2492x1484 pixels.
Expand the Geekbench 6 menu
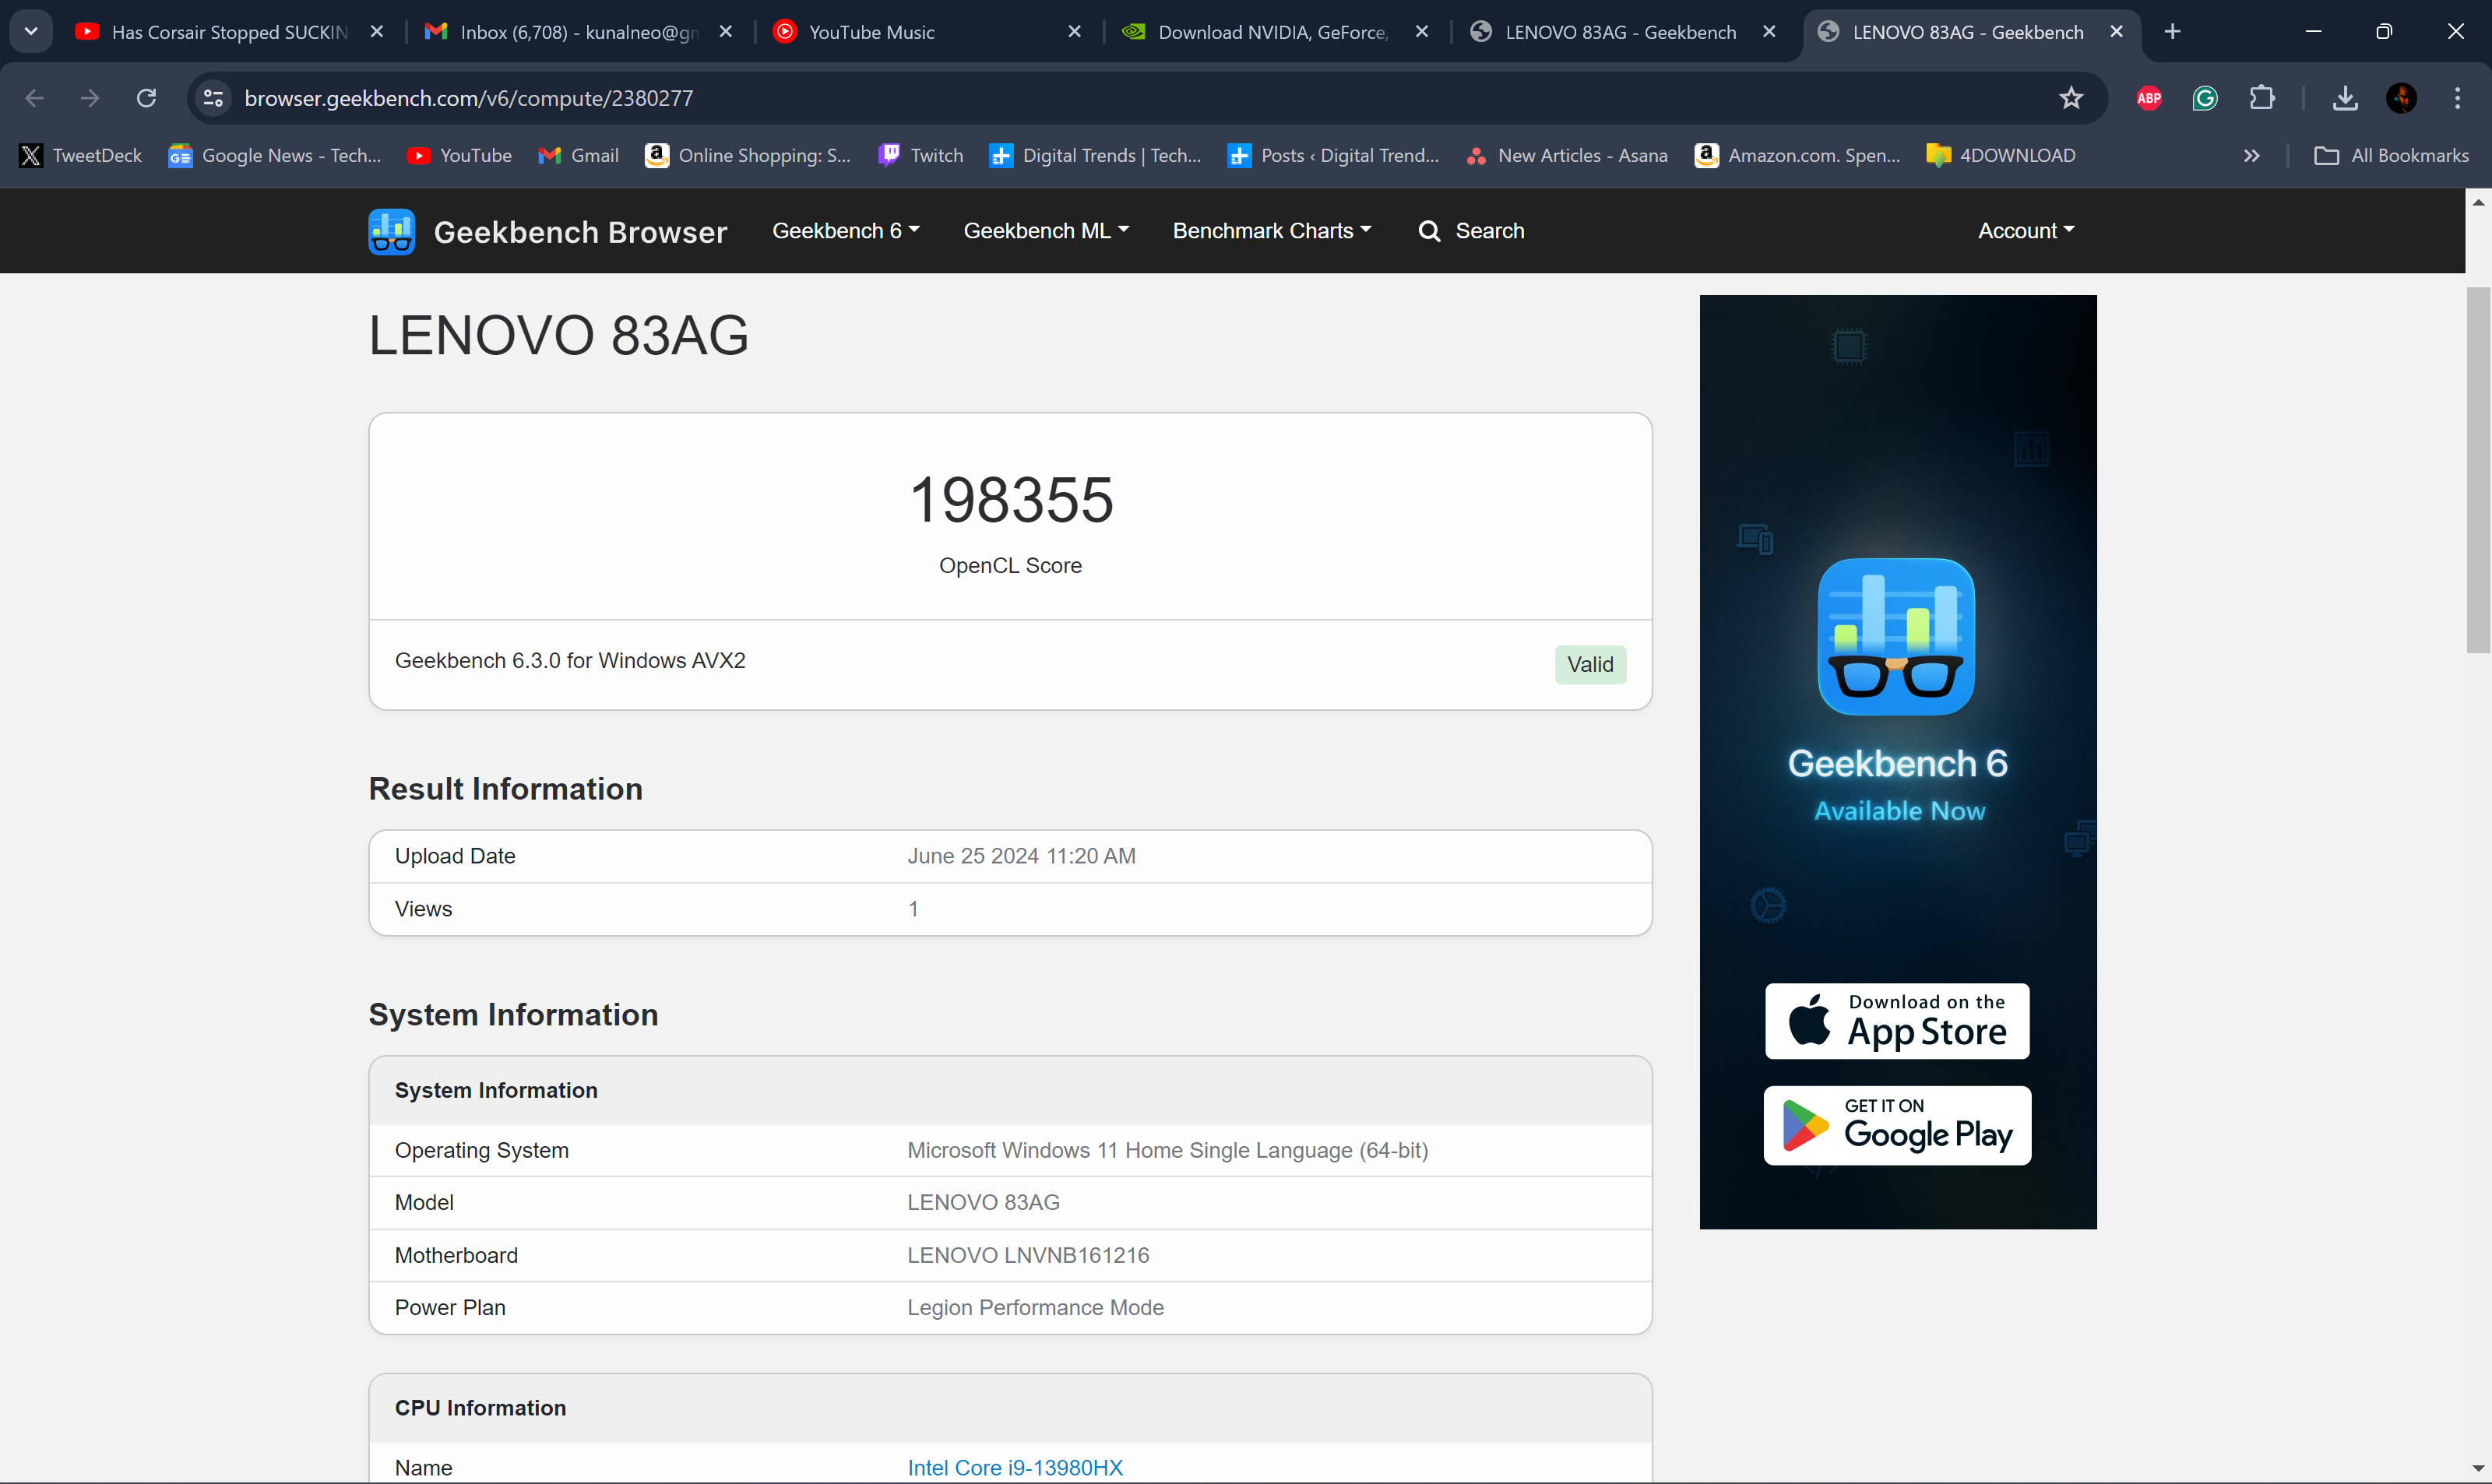tap(845, 231)
